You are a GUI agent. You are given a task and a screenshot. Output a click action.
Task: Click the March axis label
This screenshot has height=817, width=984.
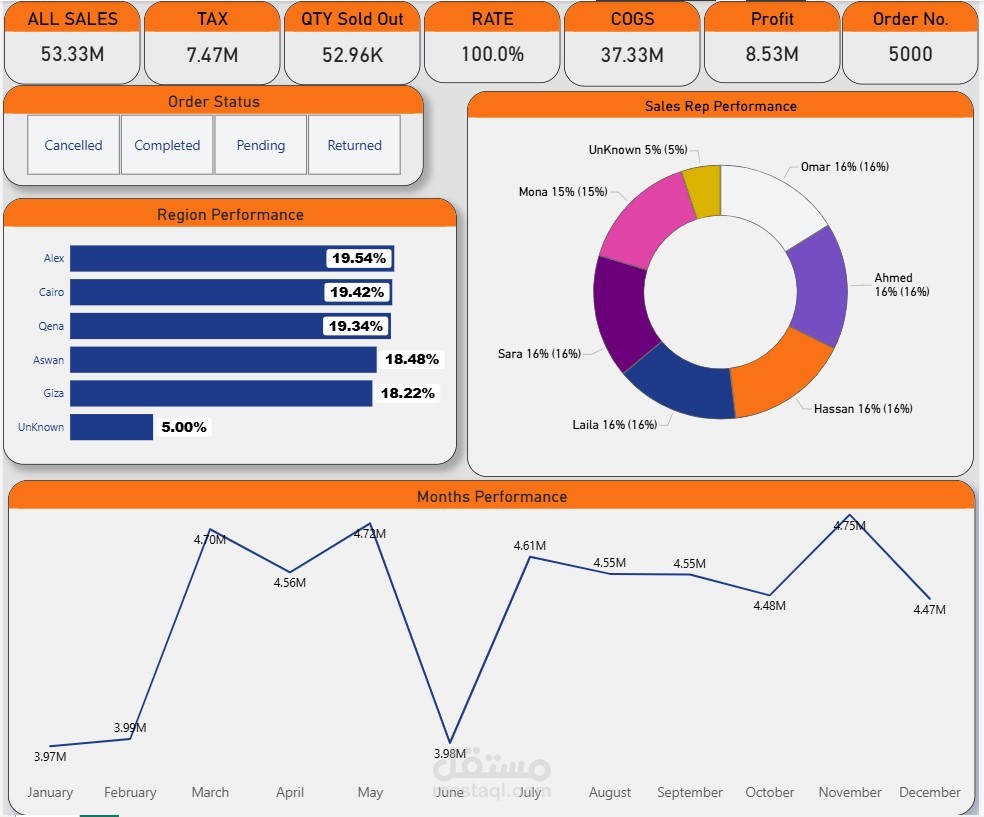210,793
